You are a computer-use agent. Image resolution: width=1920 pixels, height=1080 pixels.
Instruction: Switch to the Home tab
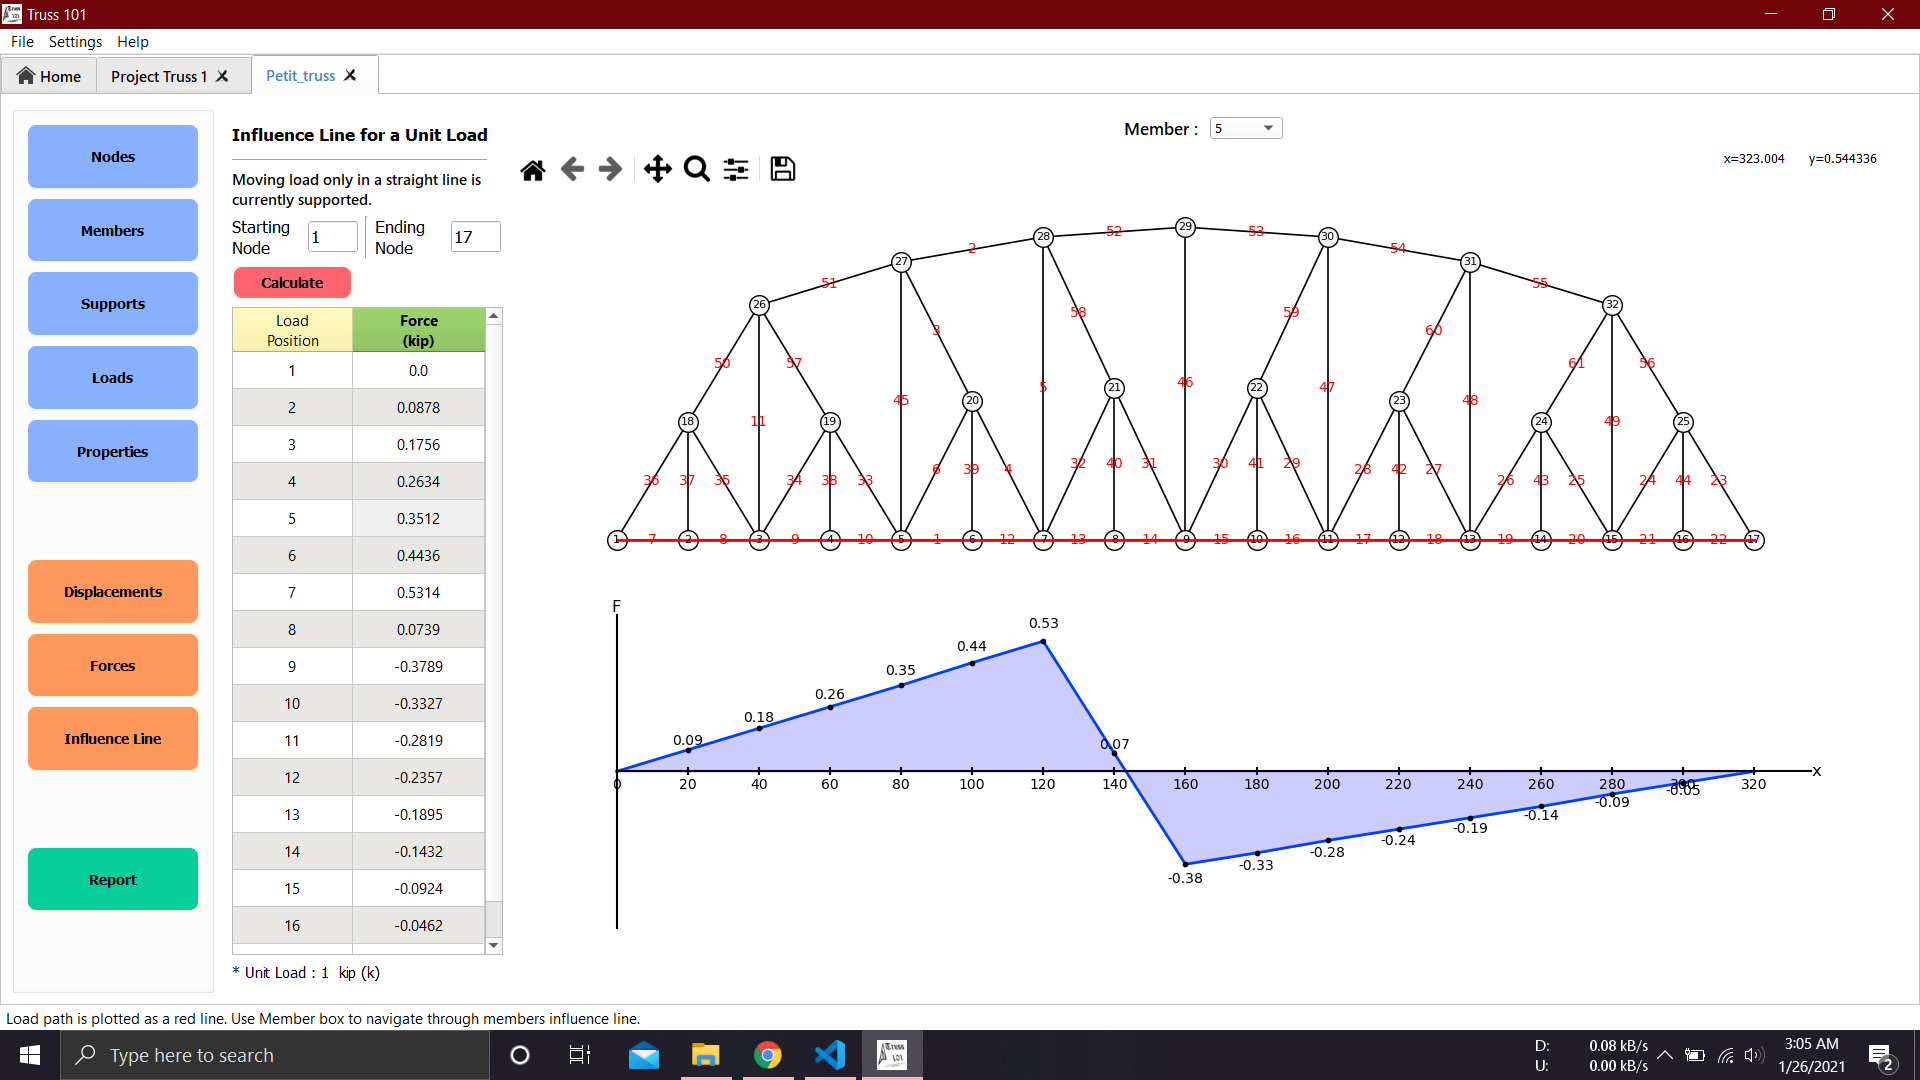tap(49, 77)
